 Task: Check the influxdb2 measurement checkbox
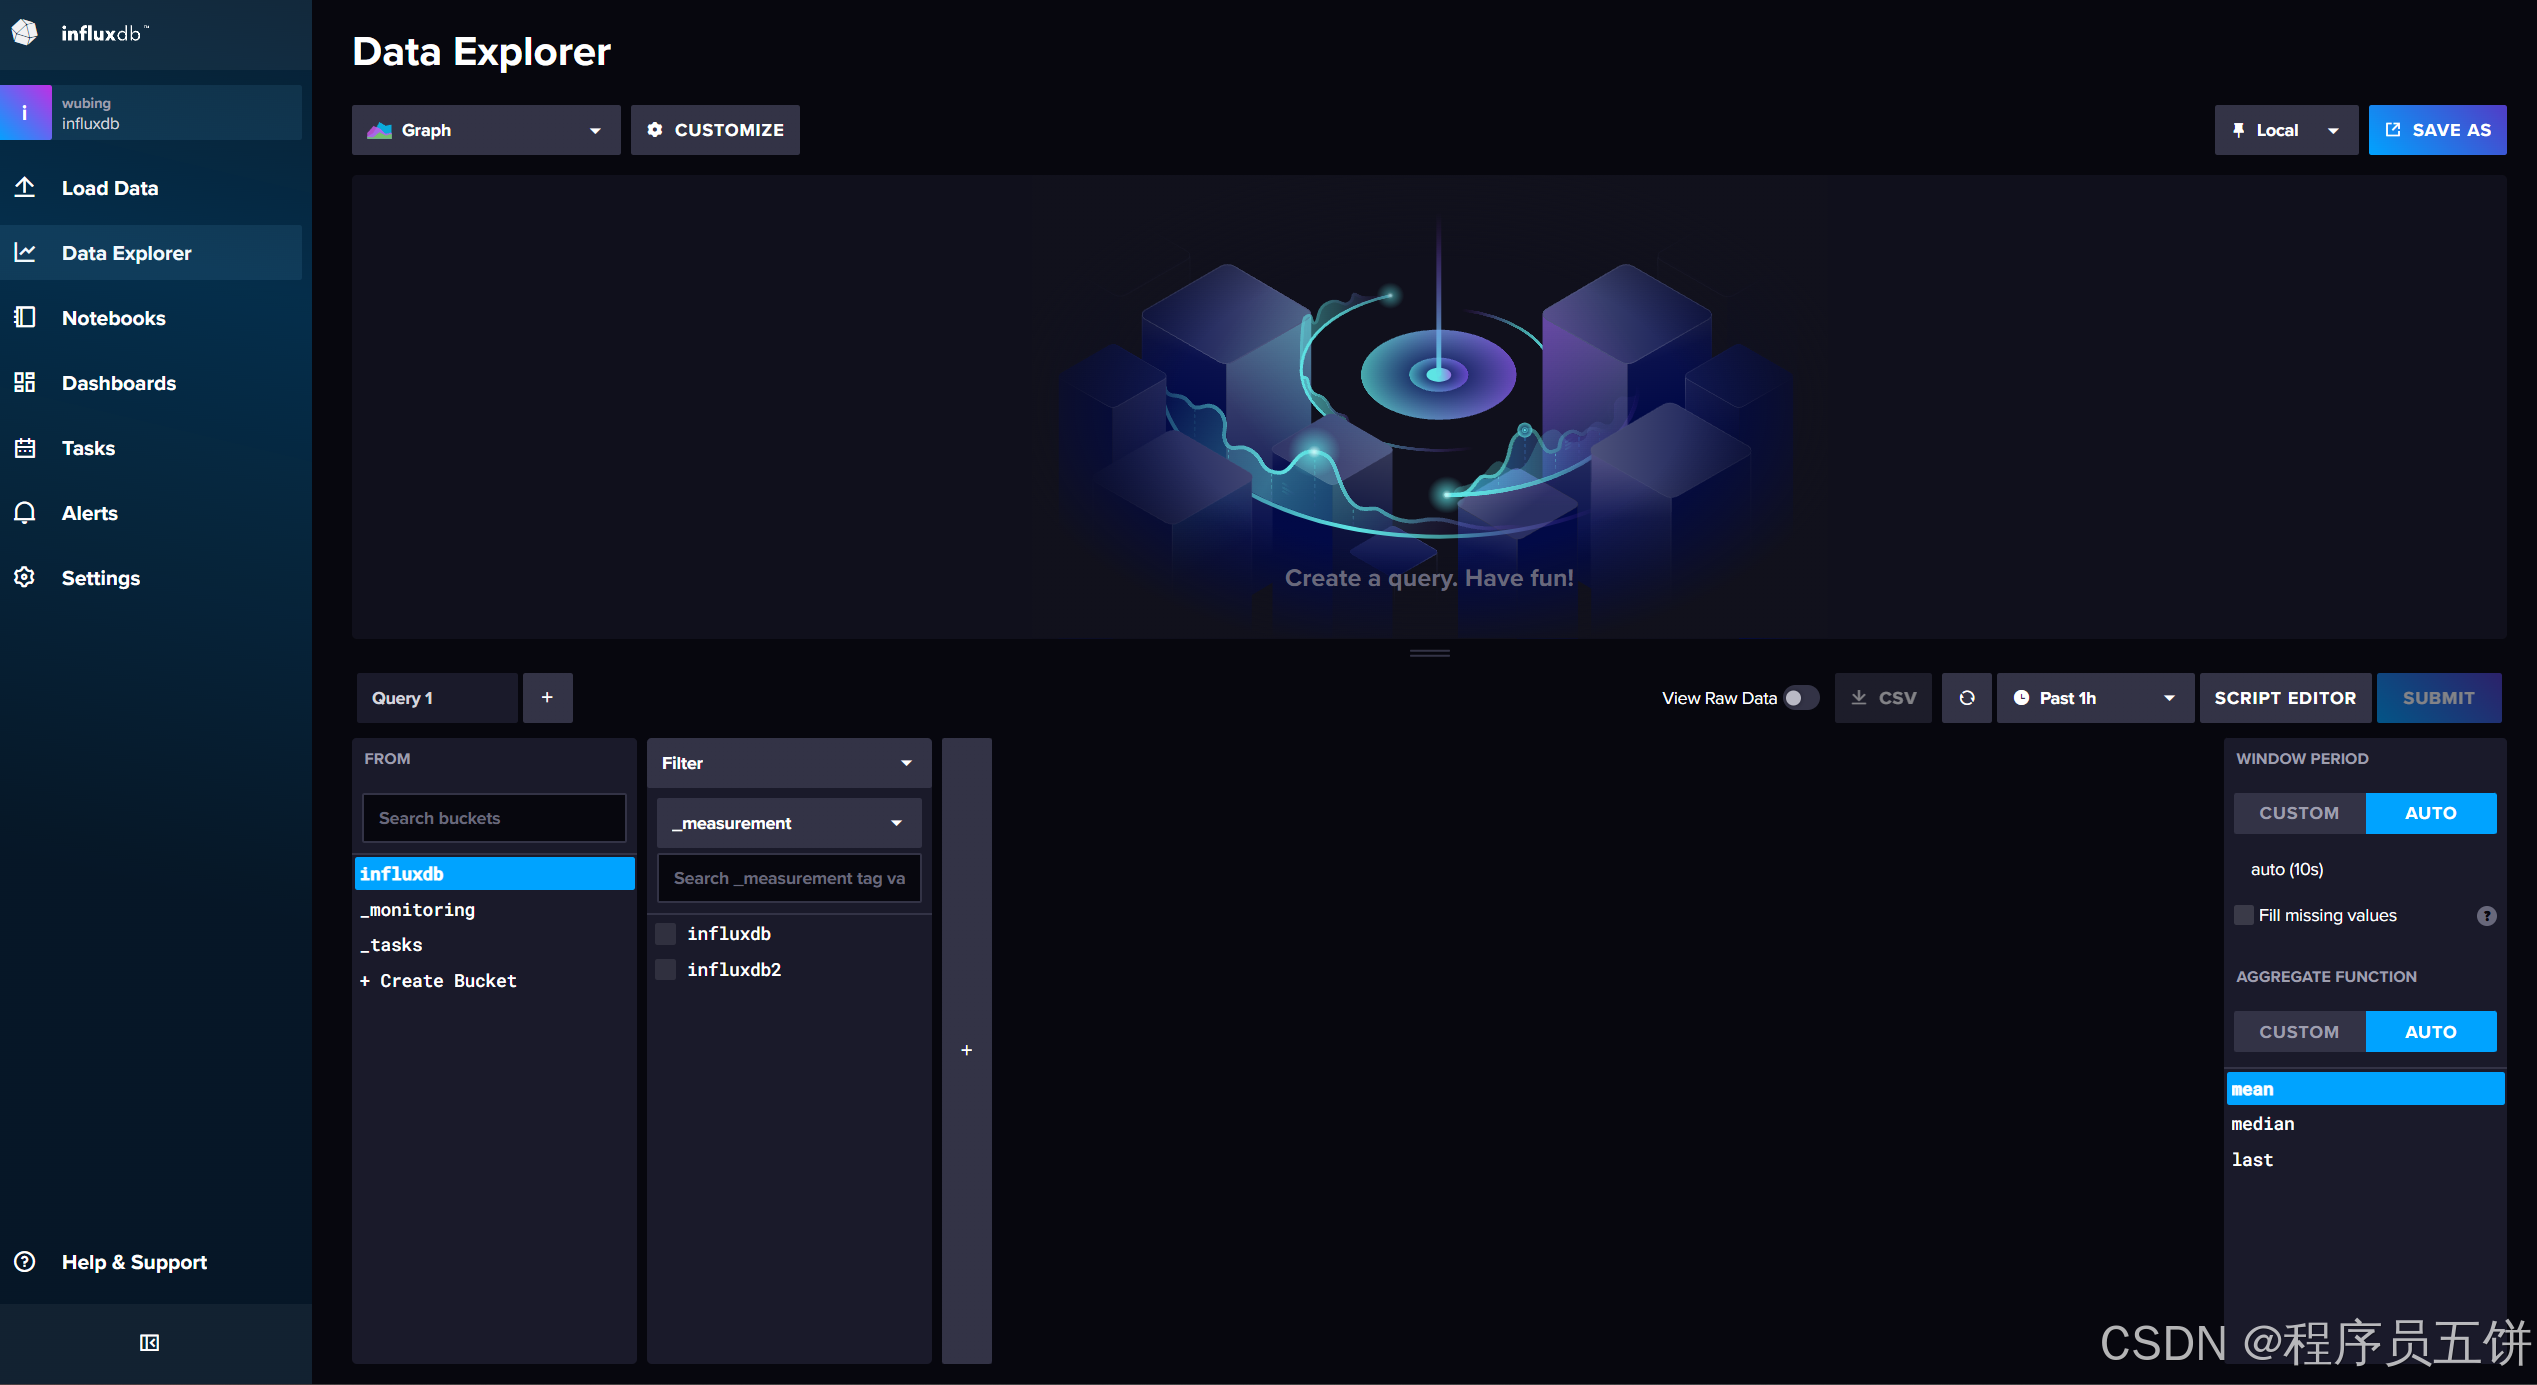pos(665,969)
